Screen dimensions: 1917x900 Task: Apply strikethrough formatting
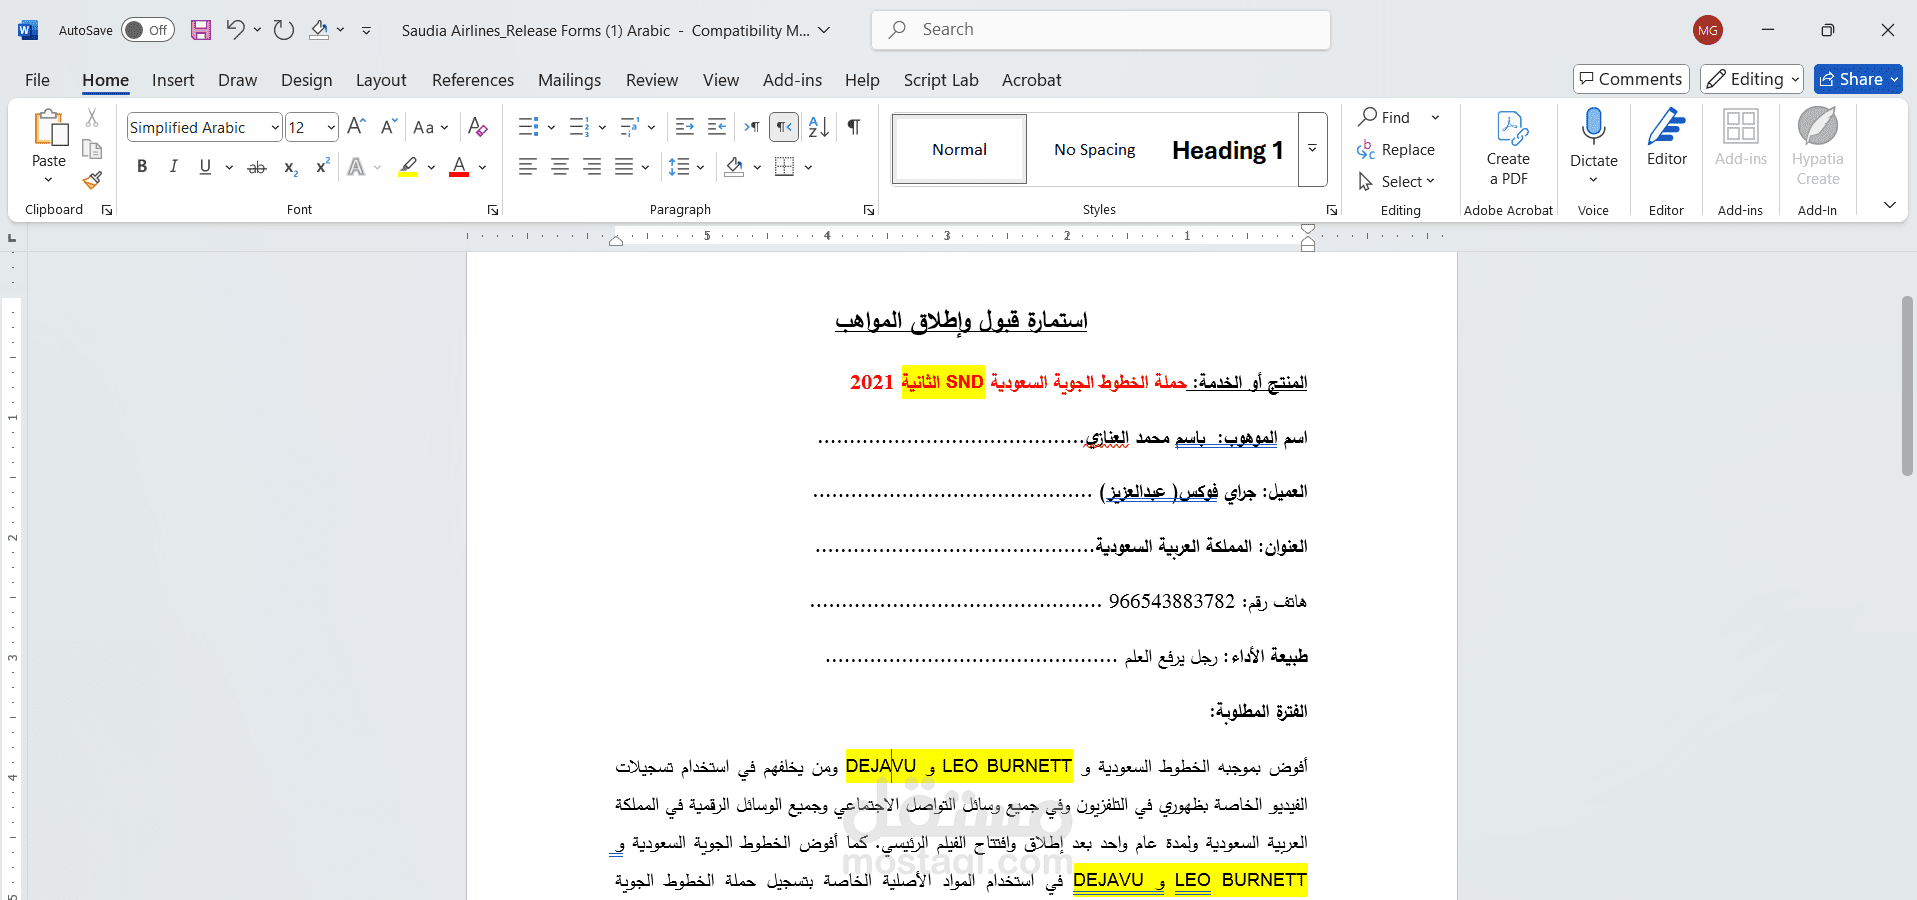(x=257, y=167)
